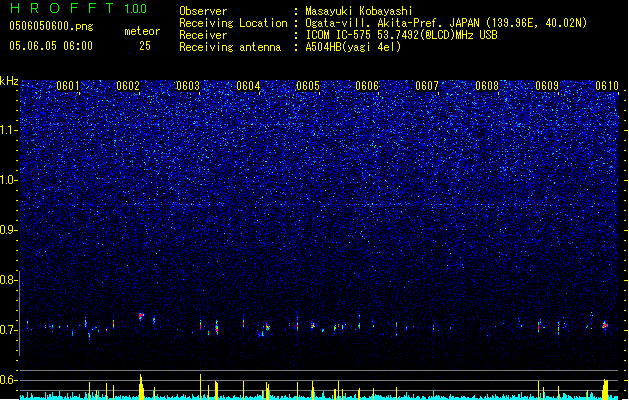Click time marker 0605
The image size is (629, 400).
point(308,86)
